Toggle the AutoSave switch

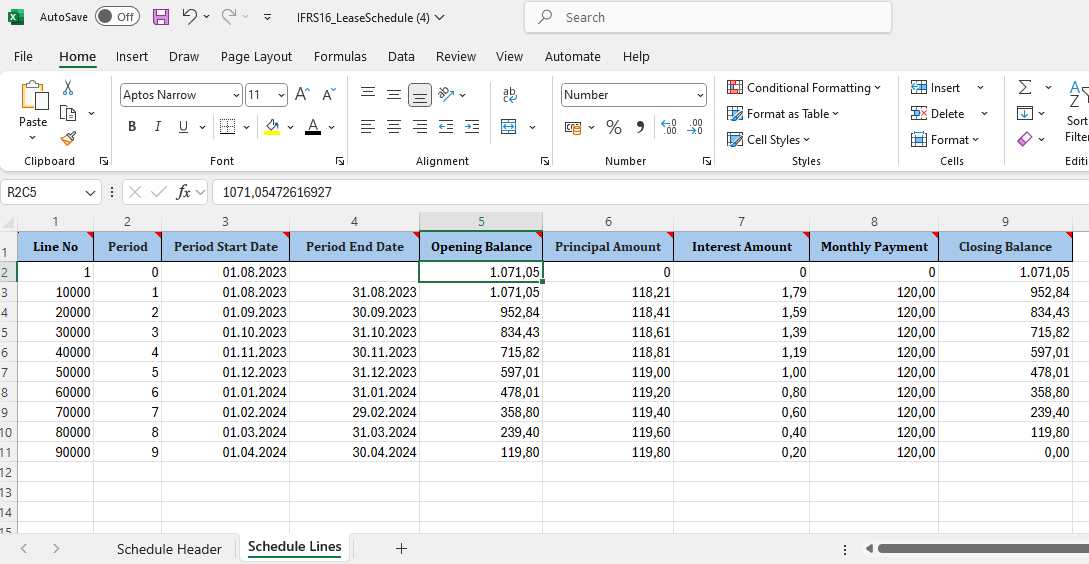point(117,17)
